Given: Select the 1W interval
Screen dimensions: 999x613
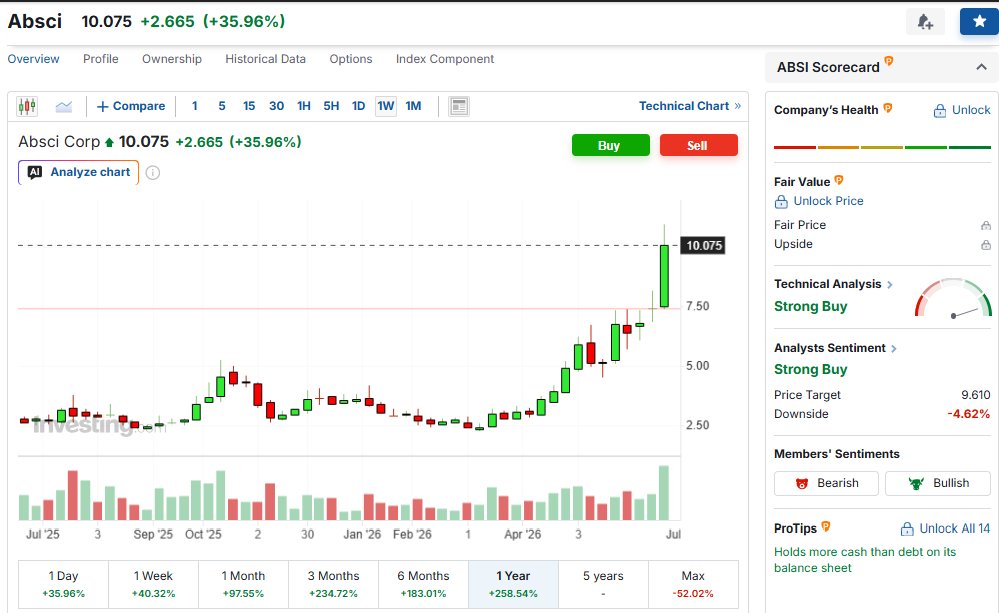Looking at the screenshot, I should [x=386, y=106].
